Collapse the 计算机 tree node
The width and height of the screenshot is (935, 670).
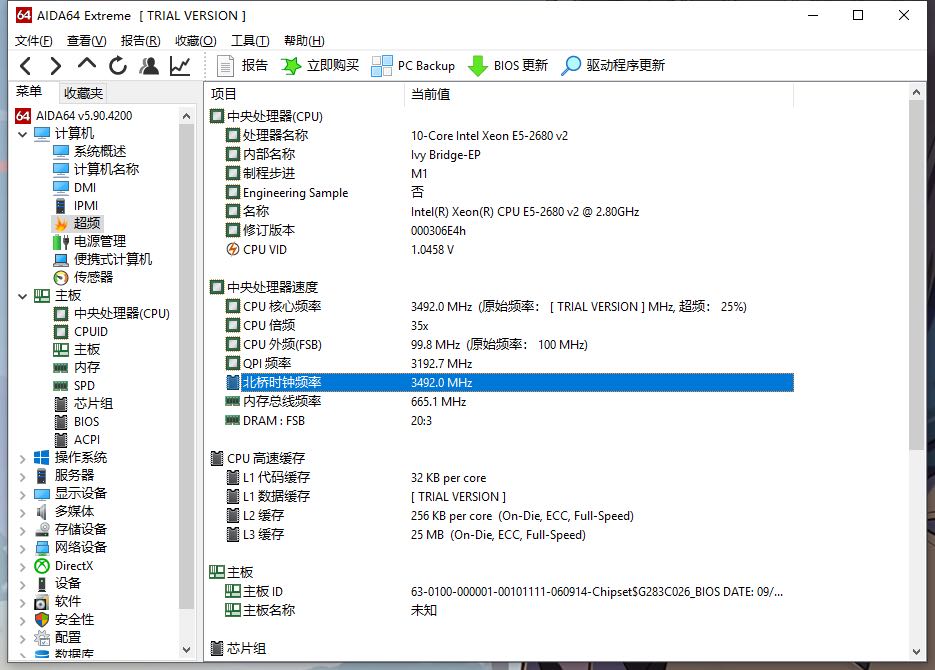23,134
